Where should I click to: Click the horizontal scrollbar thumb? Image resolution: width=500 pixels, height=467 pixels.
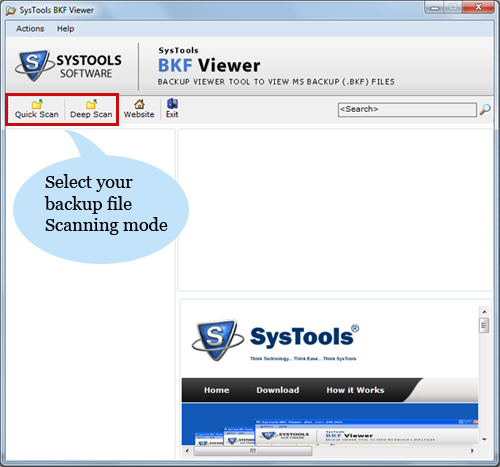pyautogui.click(x=253, y=451)
